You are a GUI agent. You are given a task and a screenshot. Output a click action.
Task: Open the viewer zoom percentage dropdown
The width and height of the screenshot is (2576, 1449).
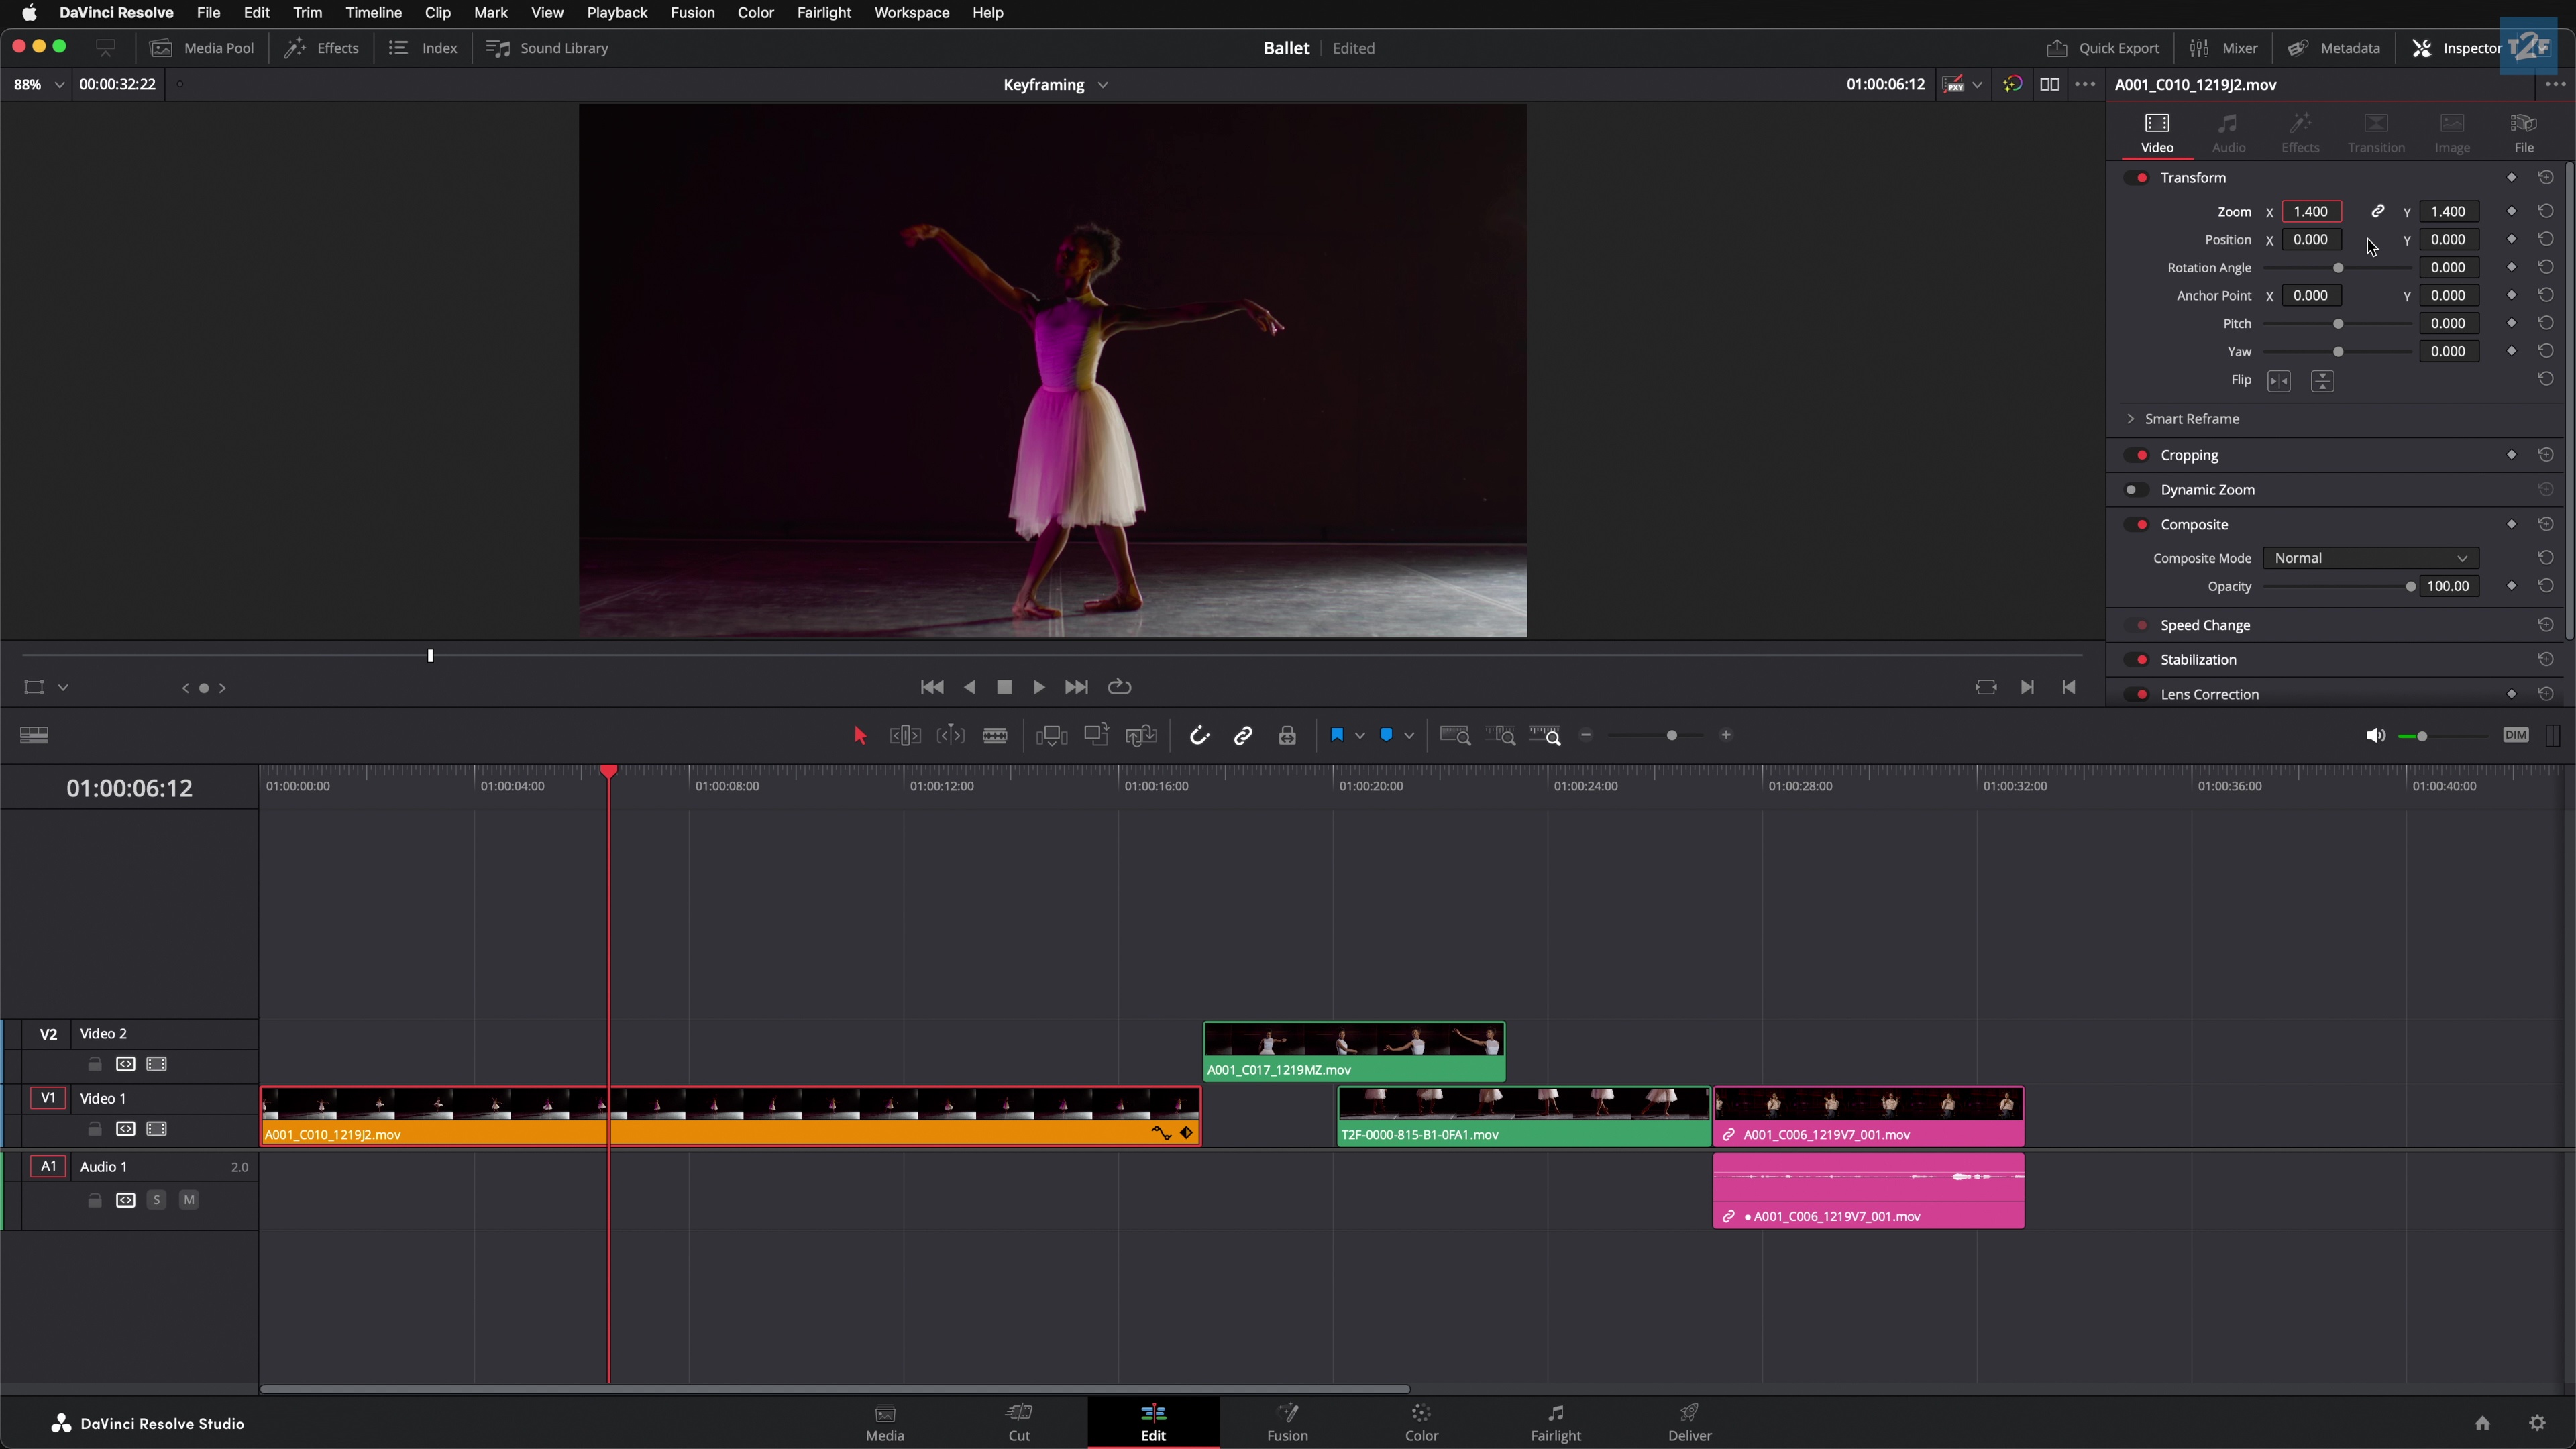tap(59, 84)
